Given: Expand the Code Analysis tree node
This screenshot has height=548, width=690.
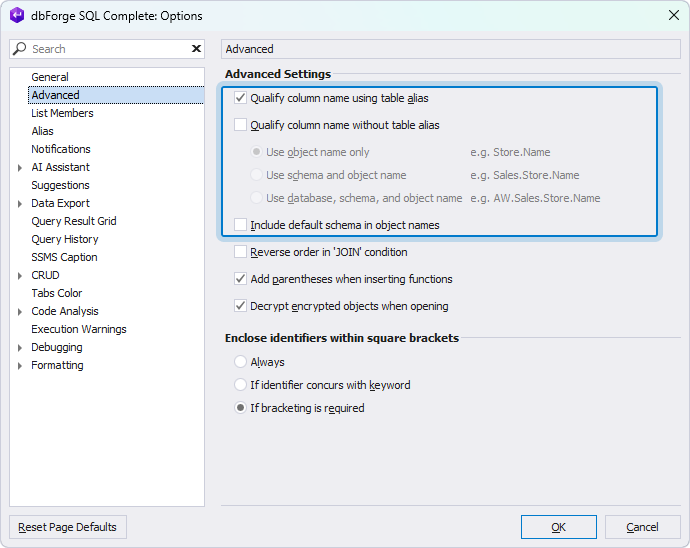Looking at the screenshot, I should [x=20, y=312].
